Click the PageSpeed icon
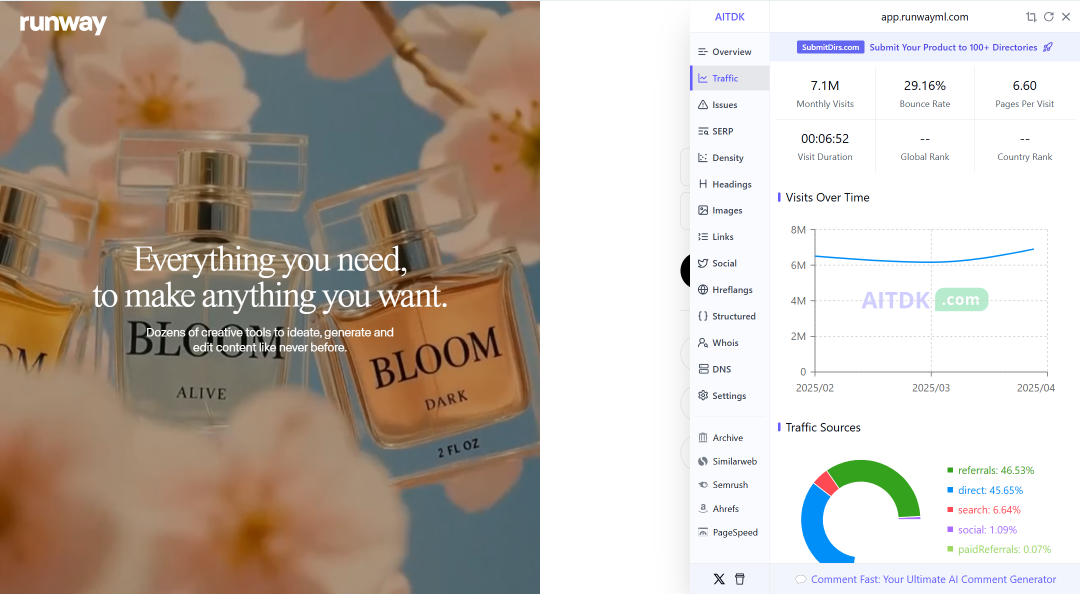 (703, 532)
